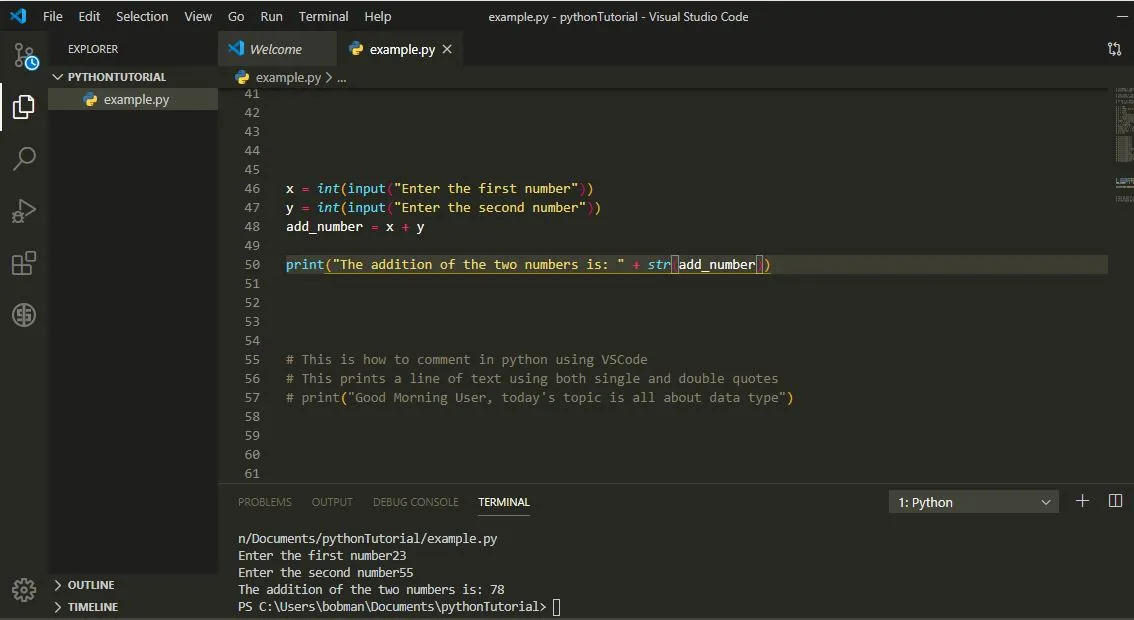Open the Run menu
Viewport: 1134px width, 620px height.
click(x=271, y=16)
